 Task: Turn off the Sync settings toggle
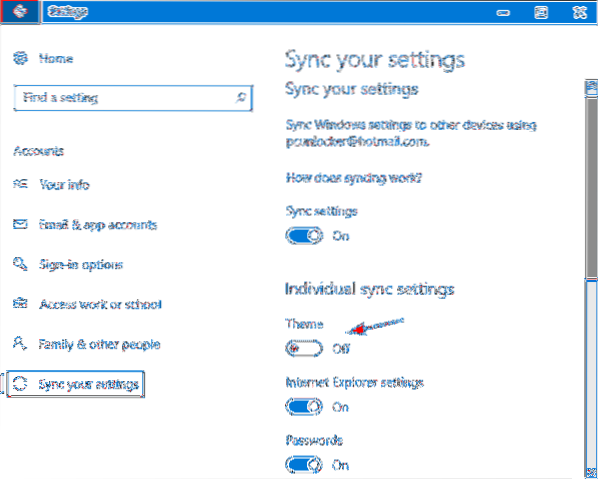(304, 236)
